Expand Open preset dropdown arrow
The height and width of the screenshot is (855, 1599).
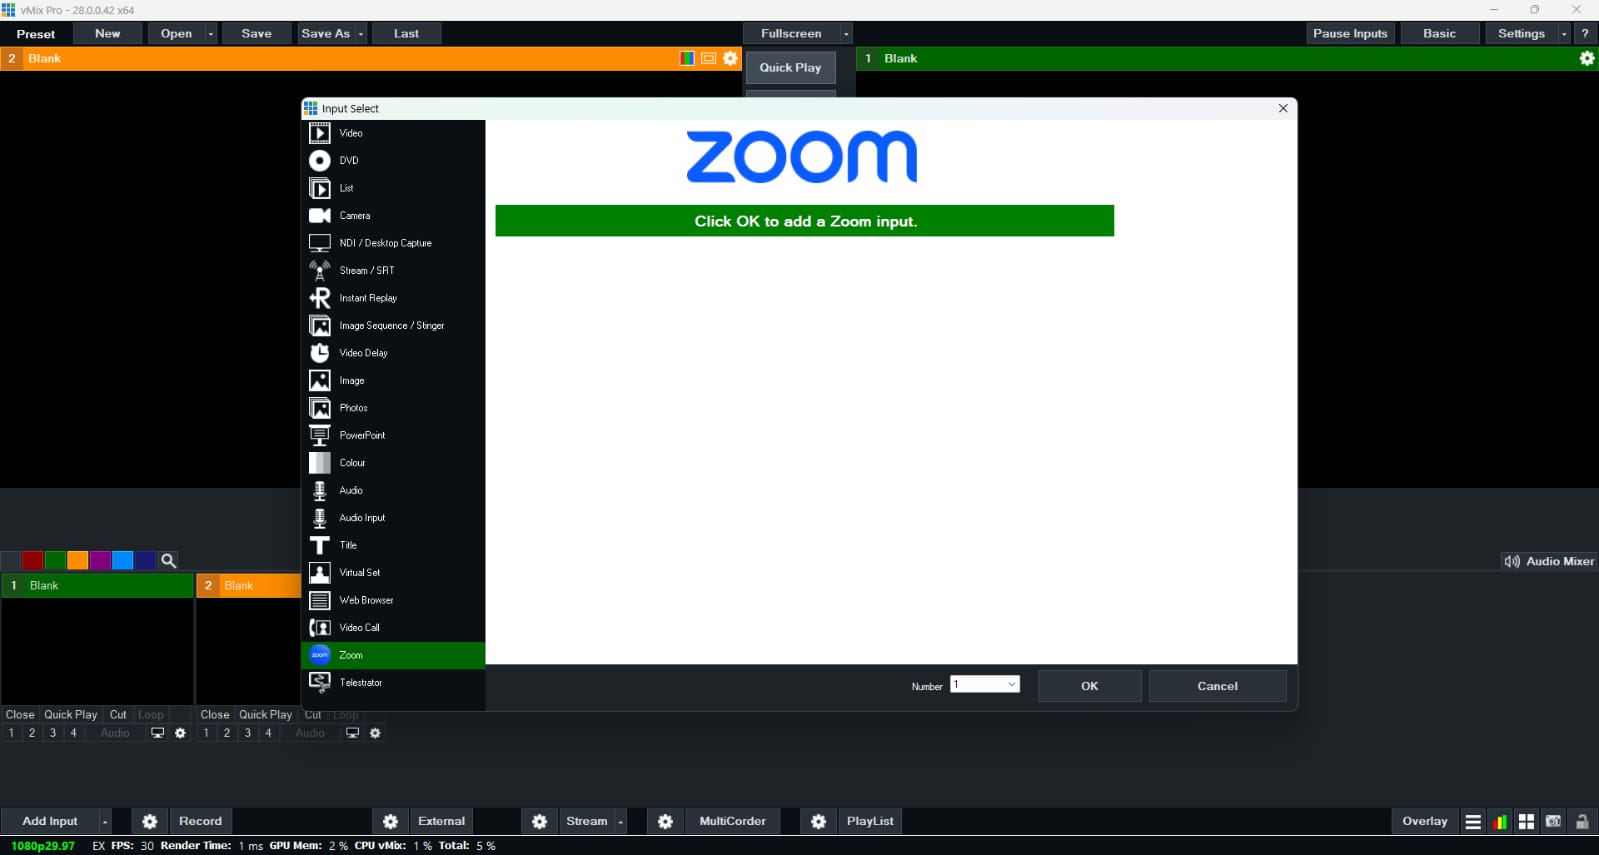[211, 34]
